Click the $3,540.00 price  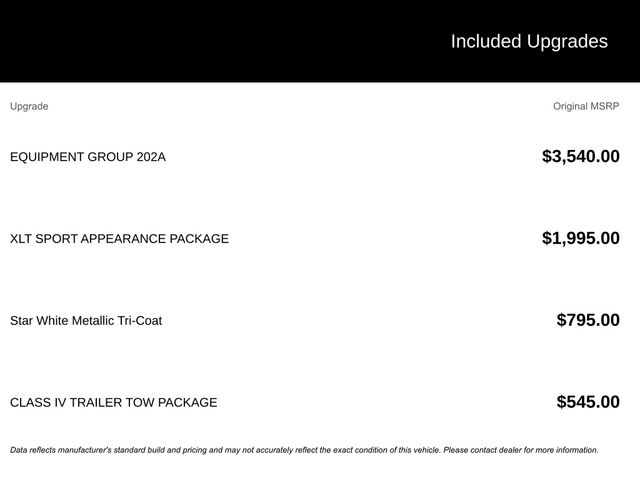tap(580, 156)
